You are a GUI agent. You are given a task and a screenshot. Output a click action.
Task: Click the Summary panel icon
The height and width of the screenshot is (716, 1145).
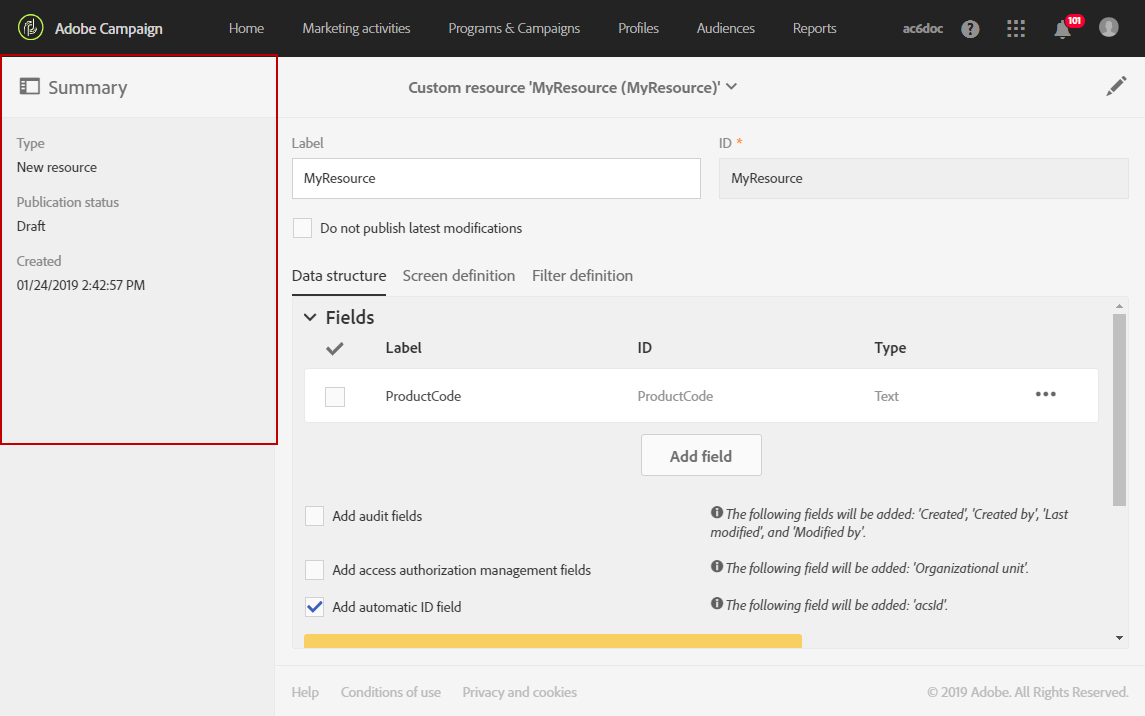coord(29,87)
